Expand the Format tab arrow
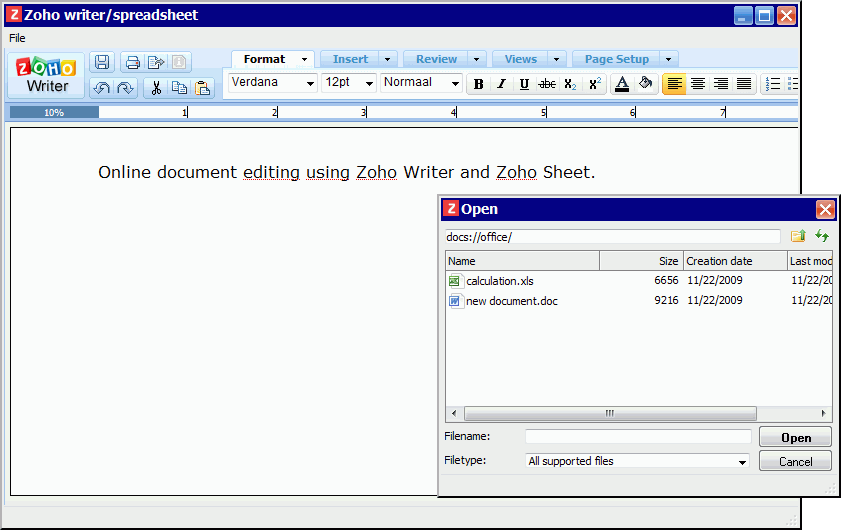Image resolution: width=841 pixels, height=530 pixels. click(x=304, y=59)
